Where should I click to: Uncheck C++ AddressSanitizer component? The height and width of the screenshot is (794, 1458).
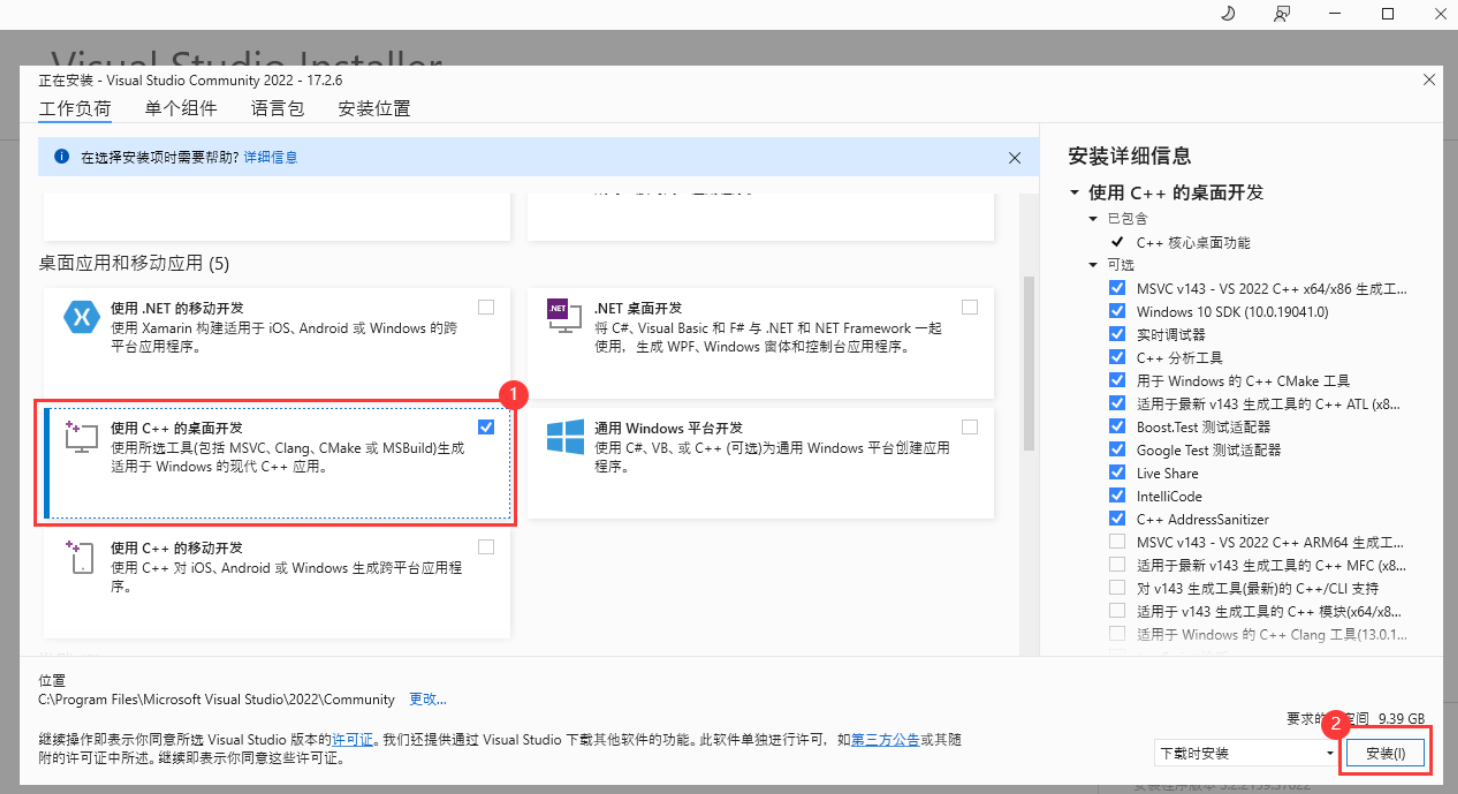pyautogui.click(x=1117, y=518)
